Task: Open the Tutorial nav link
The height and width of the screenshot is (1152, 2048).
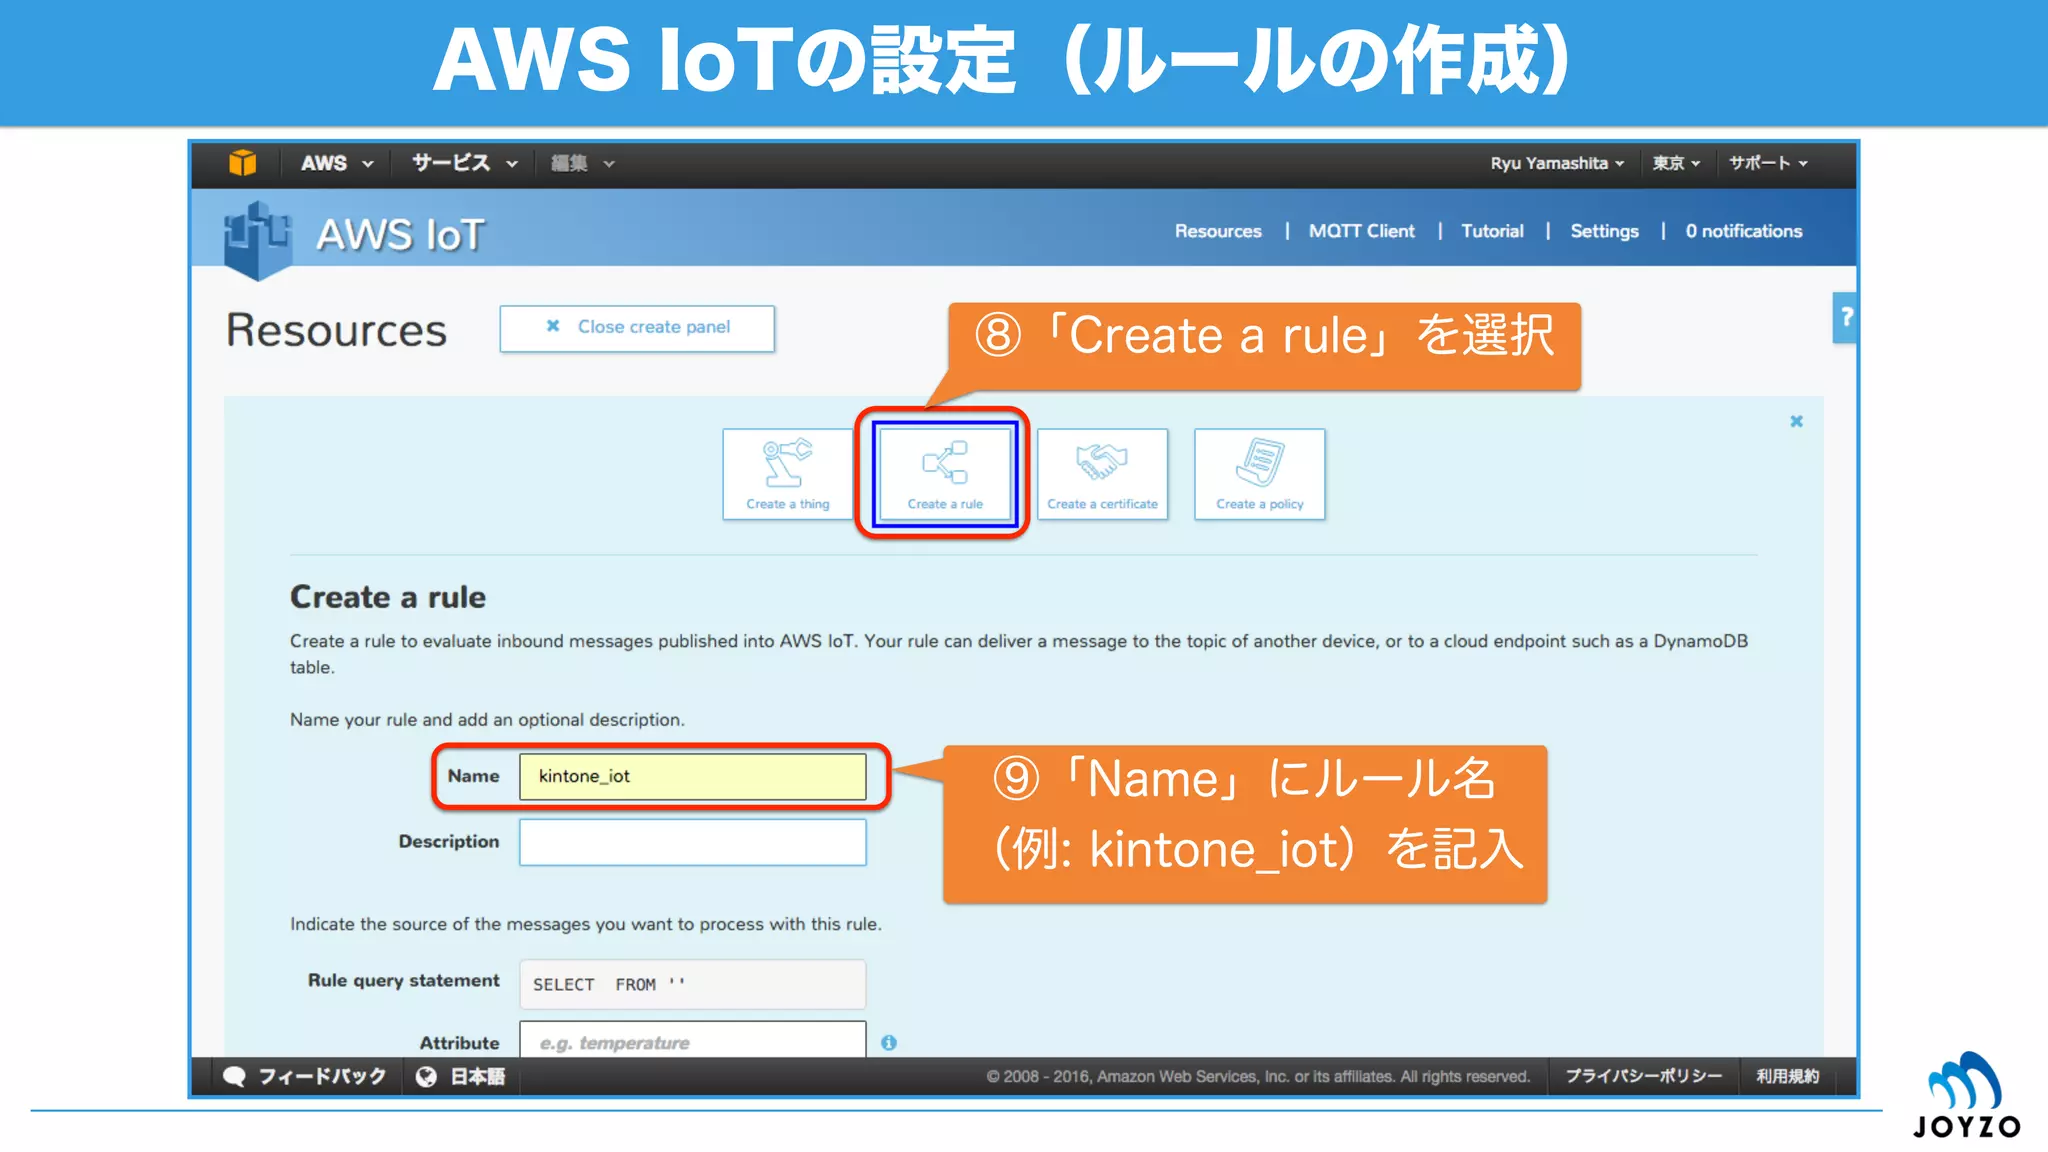Action: pos(1492,231)
